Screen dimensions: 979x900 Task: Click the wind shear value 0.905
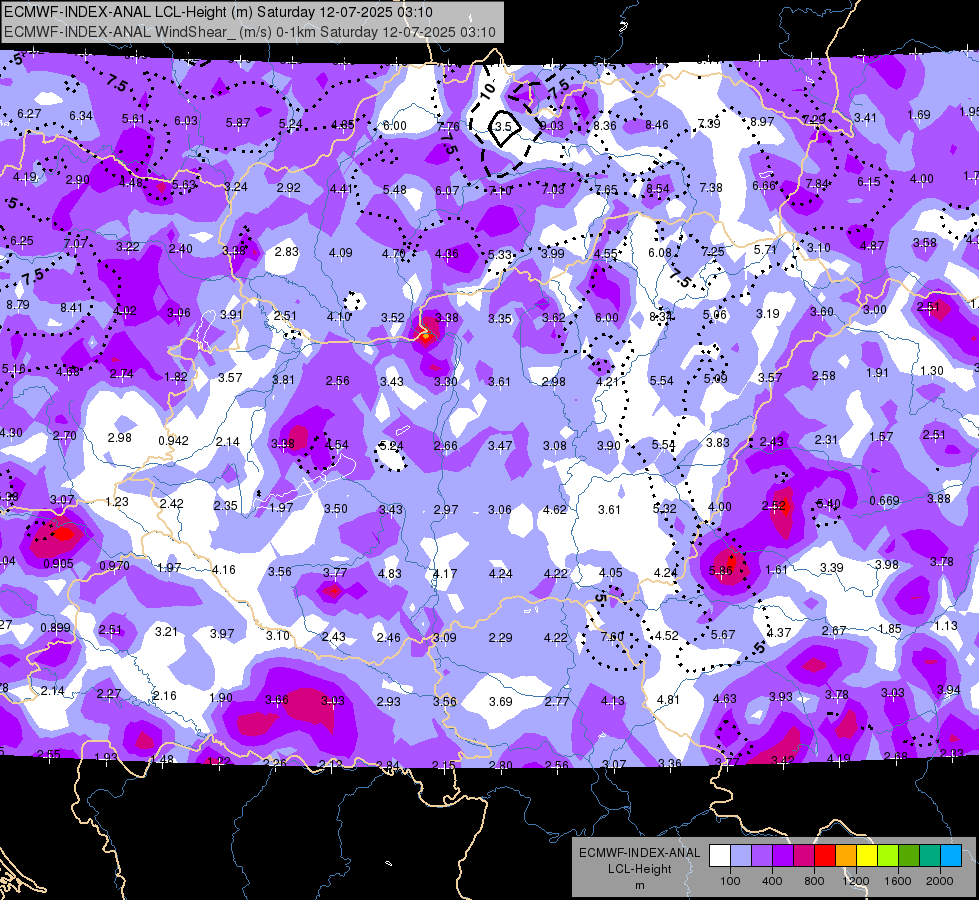point(58,563)
